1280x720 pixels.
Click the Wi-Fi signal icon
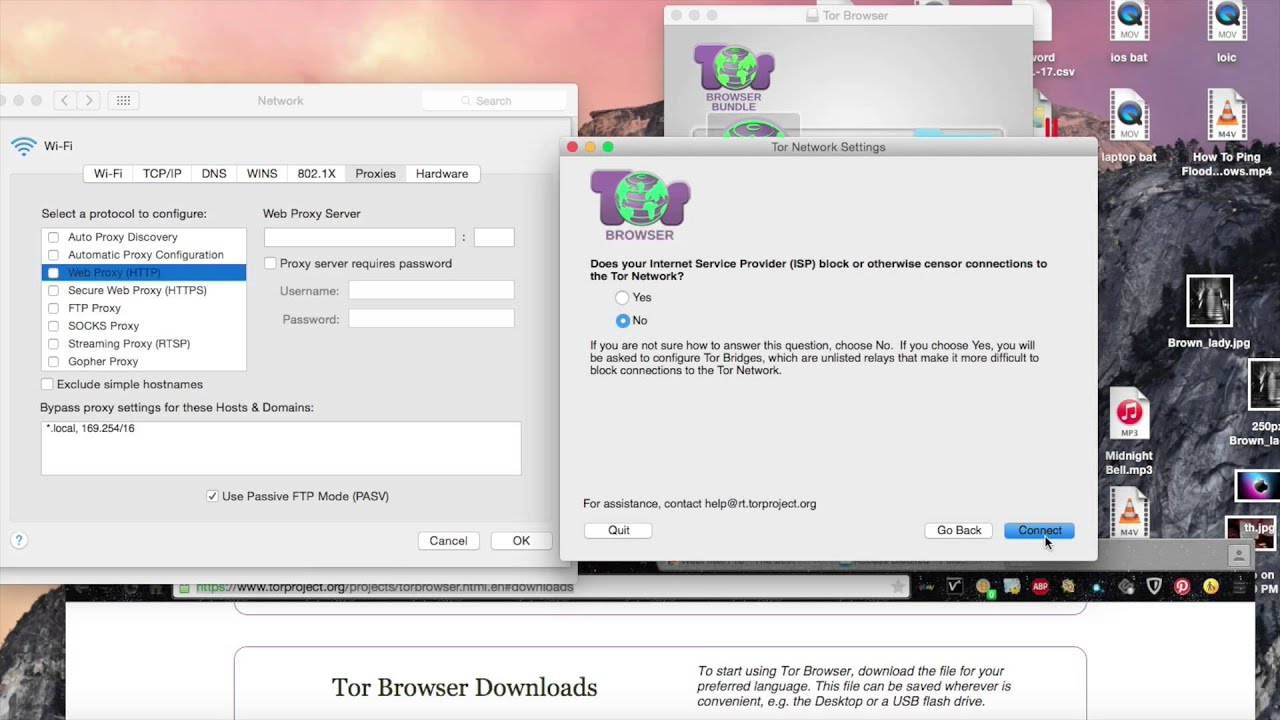[24, 146]
